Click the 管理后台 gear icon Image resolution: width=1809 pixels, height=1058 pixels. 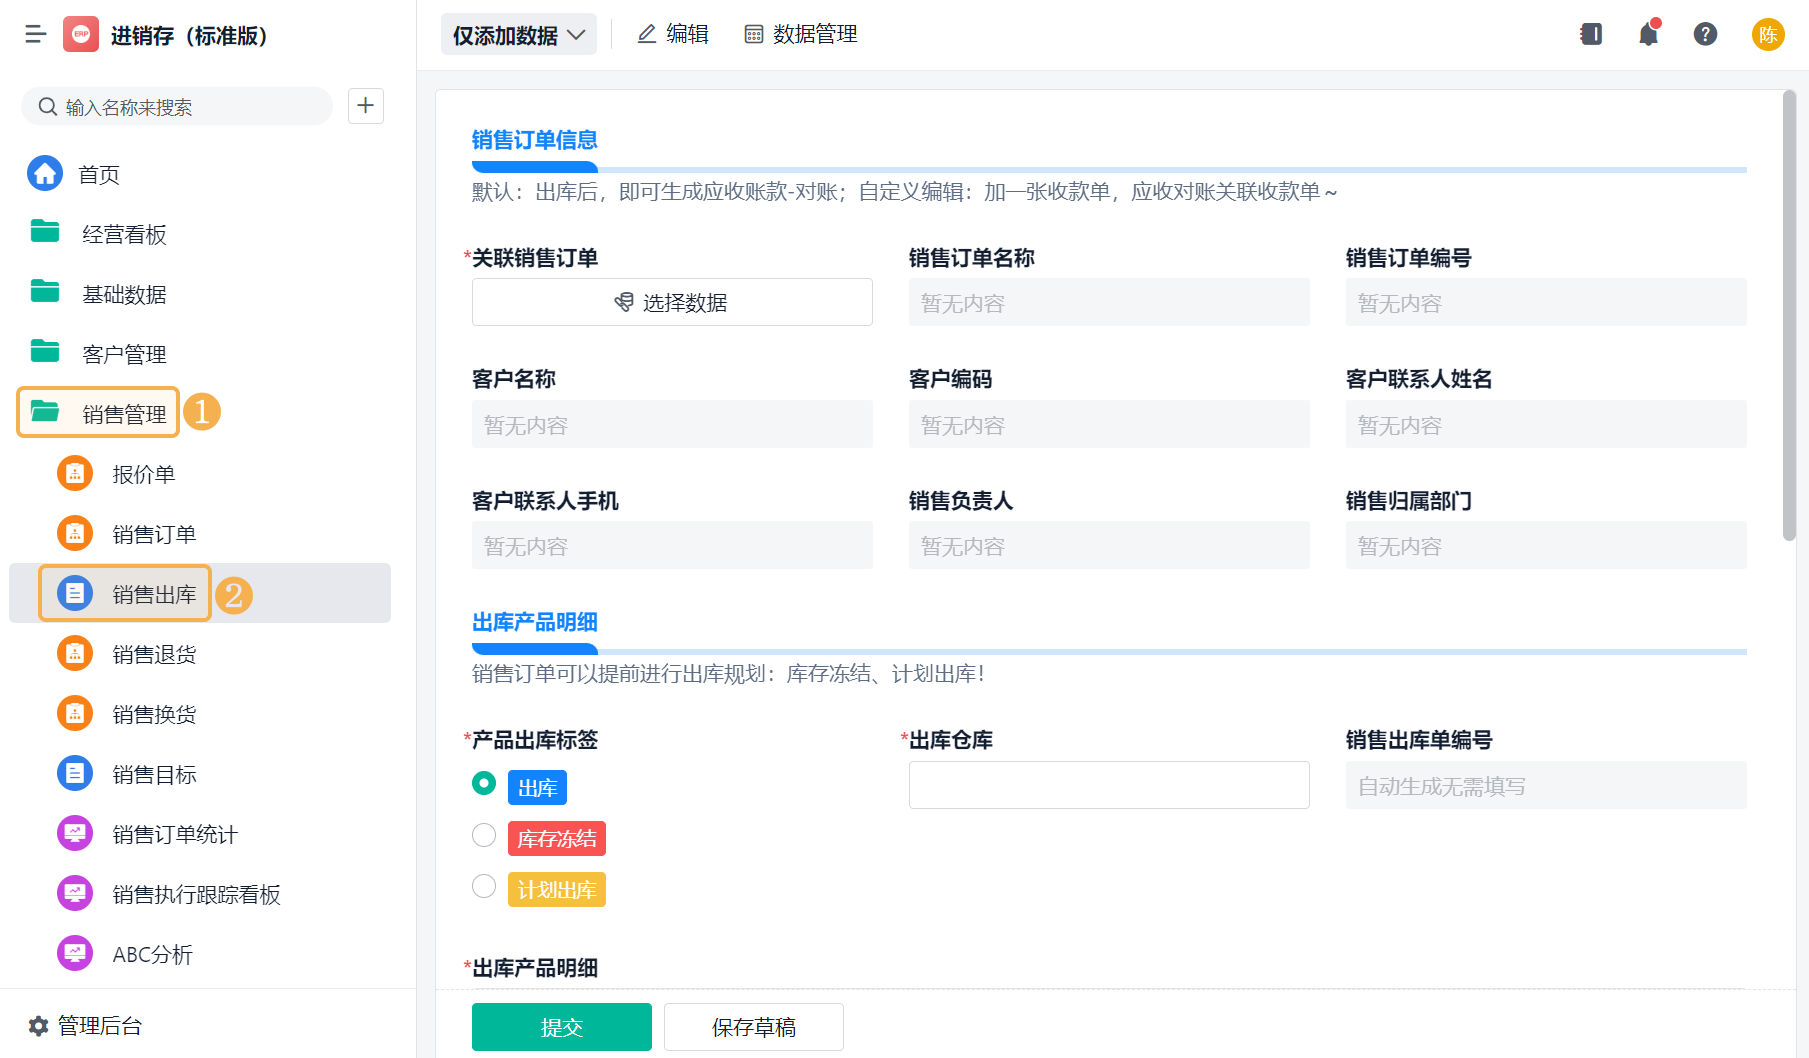pos(39,1026)
